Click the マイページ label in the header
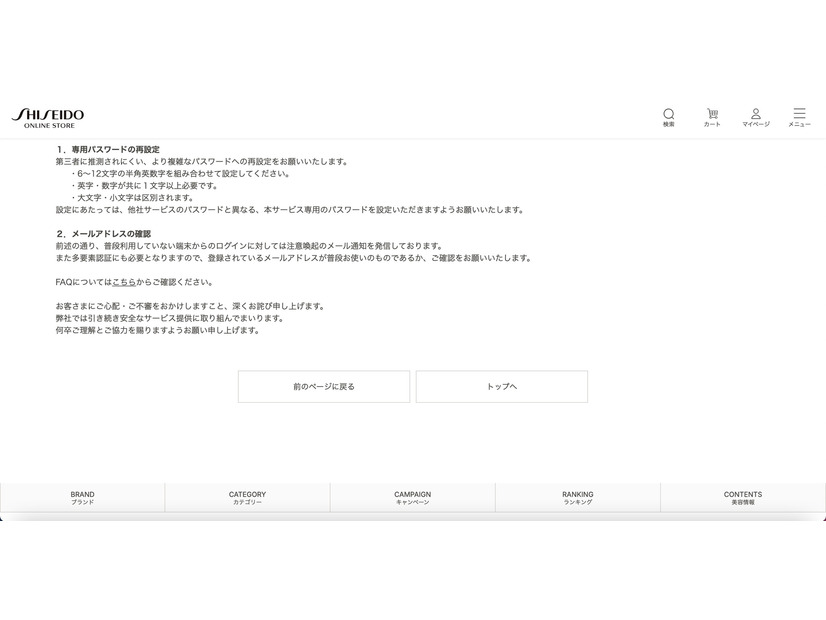 (x=757, y=124)
